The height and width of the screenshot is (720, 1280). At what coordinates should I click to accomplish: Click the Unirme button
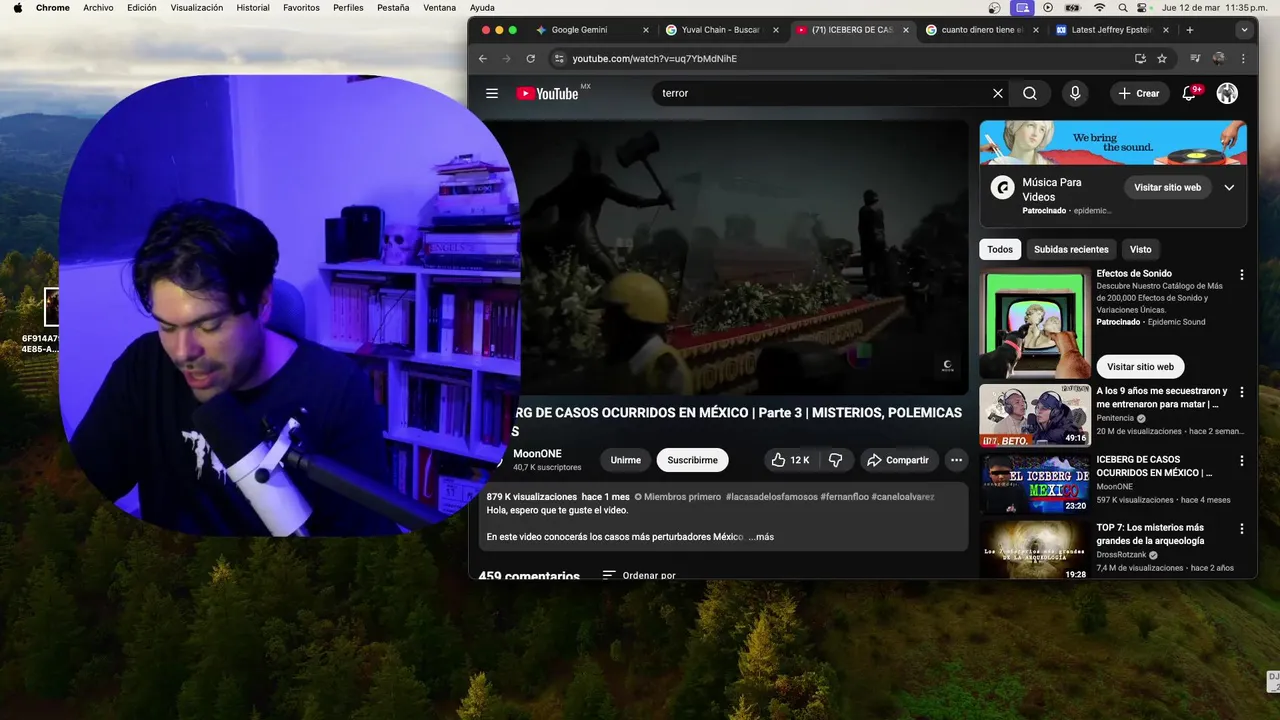coord(626,460)
